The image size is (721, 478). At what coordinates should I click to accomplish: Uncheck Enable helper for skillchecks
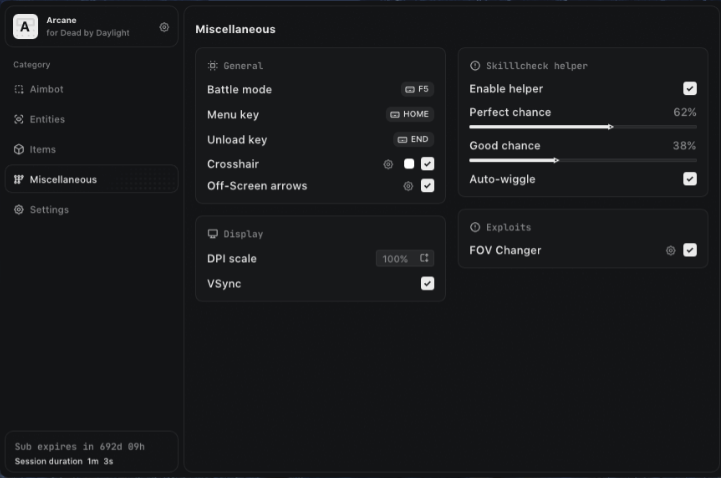point(690,89)
